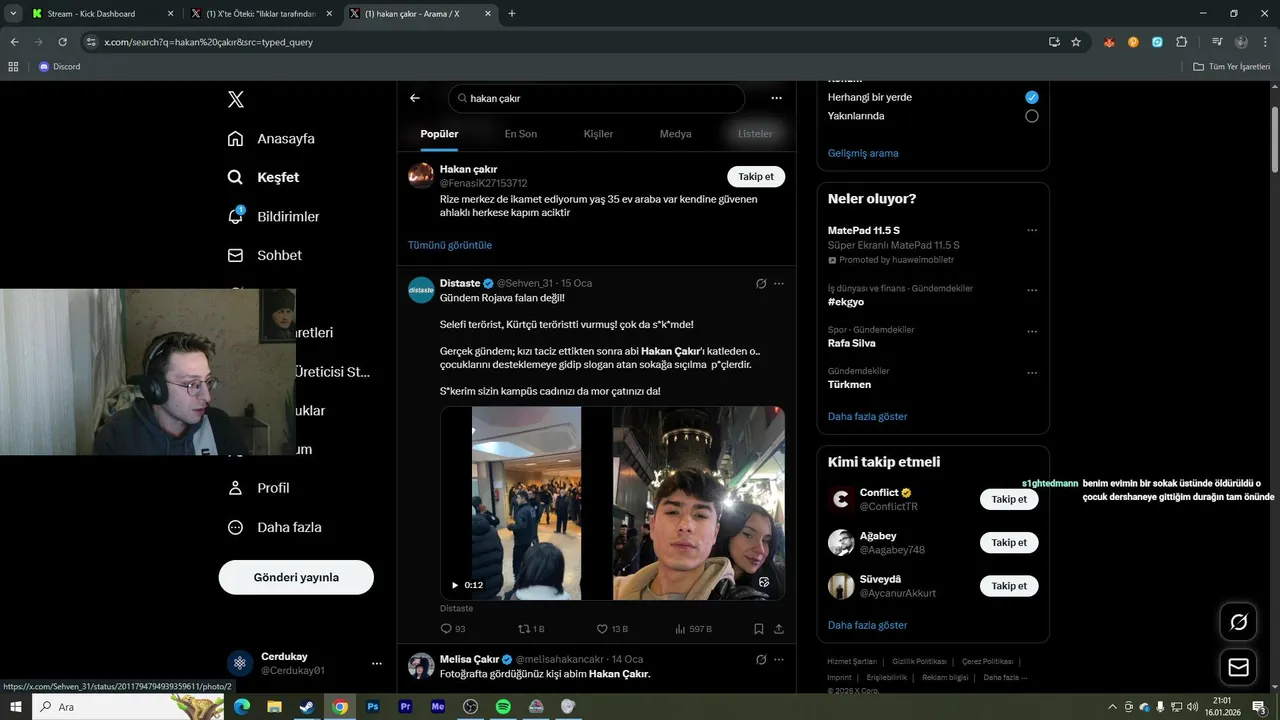Bookmark the Distaste post
Screen dimensions: 1280x720
759,629
